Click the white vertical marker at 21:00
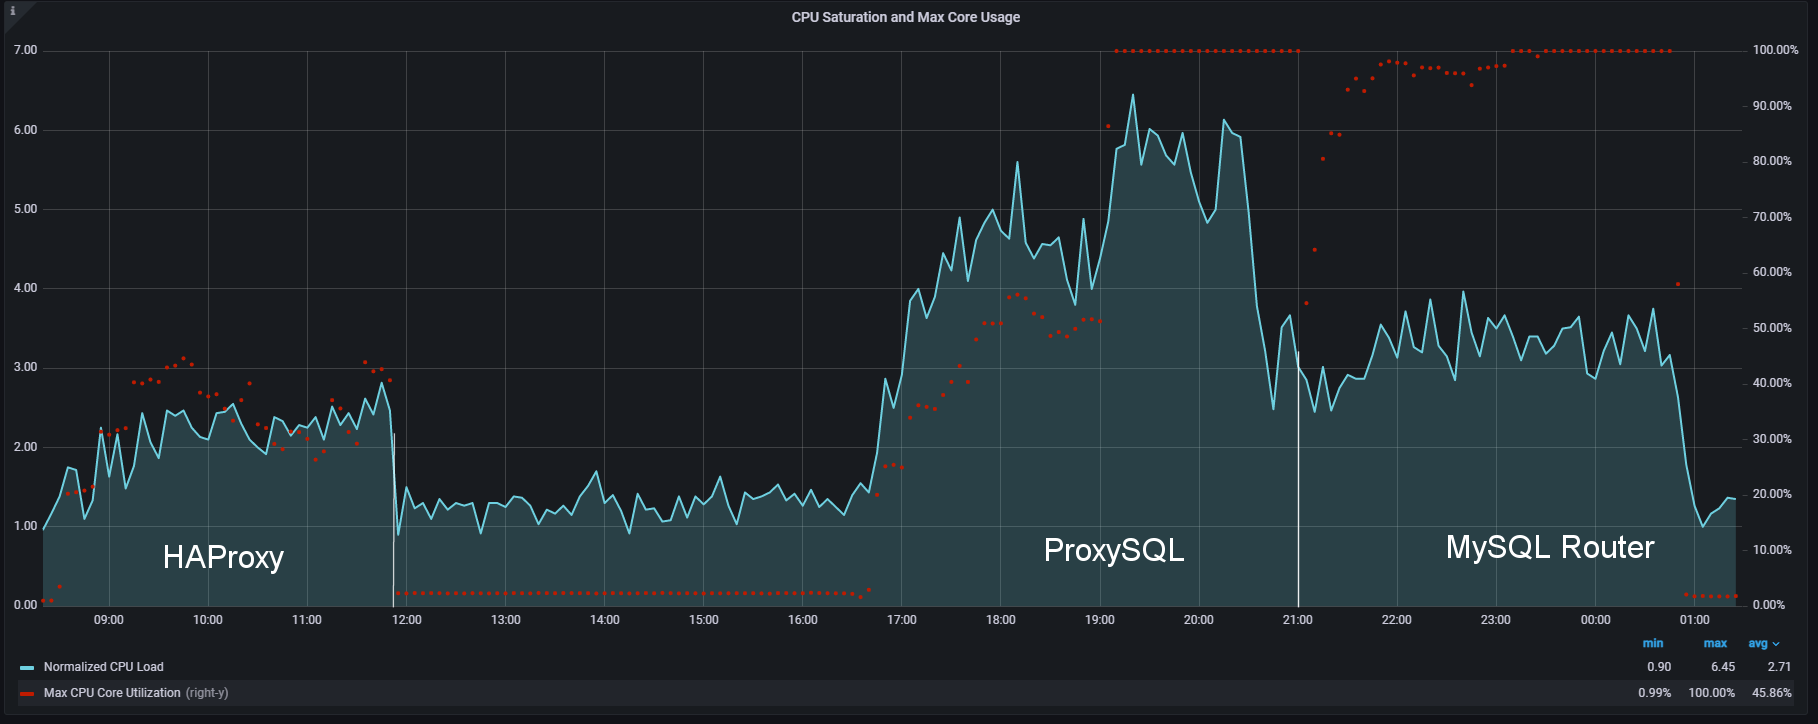The width and height of the screenshot is (1818, 724). (1298, 480)
